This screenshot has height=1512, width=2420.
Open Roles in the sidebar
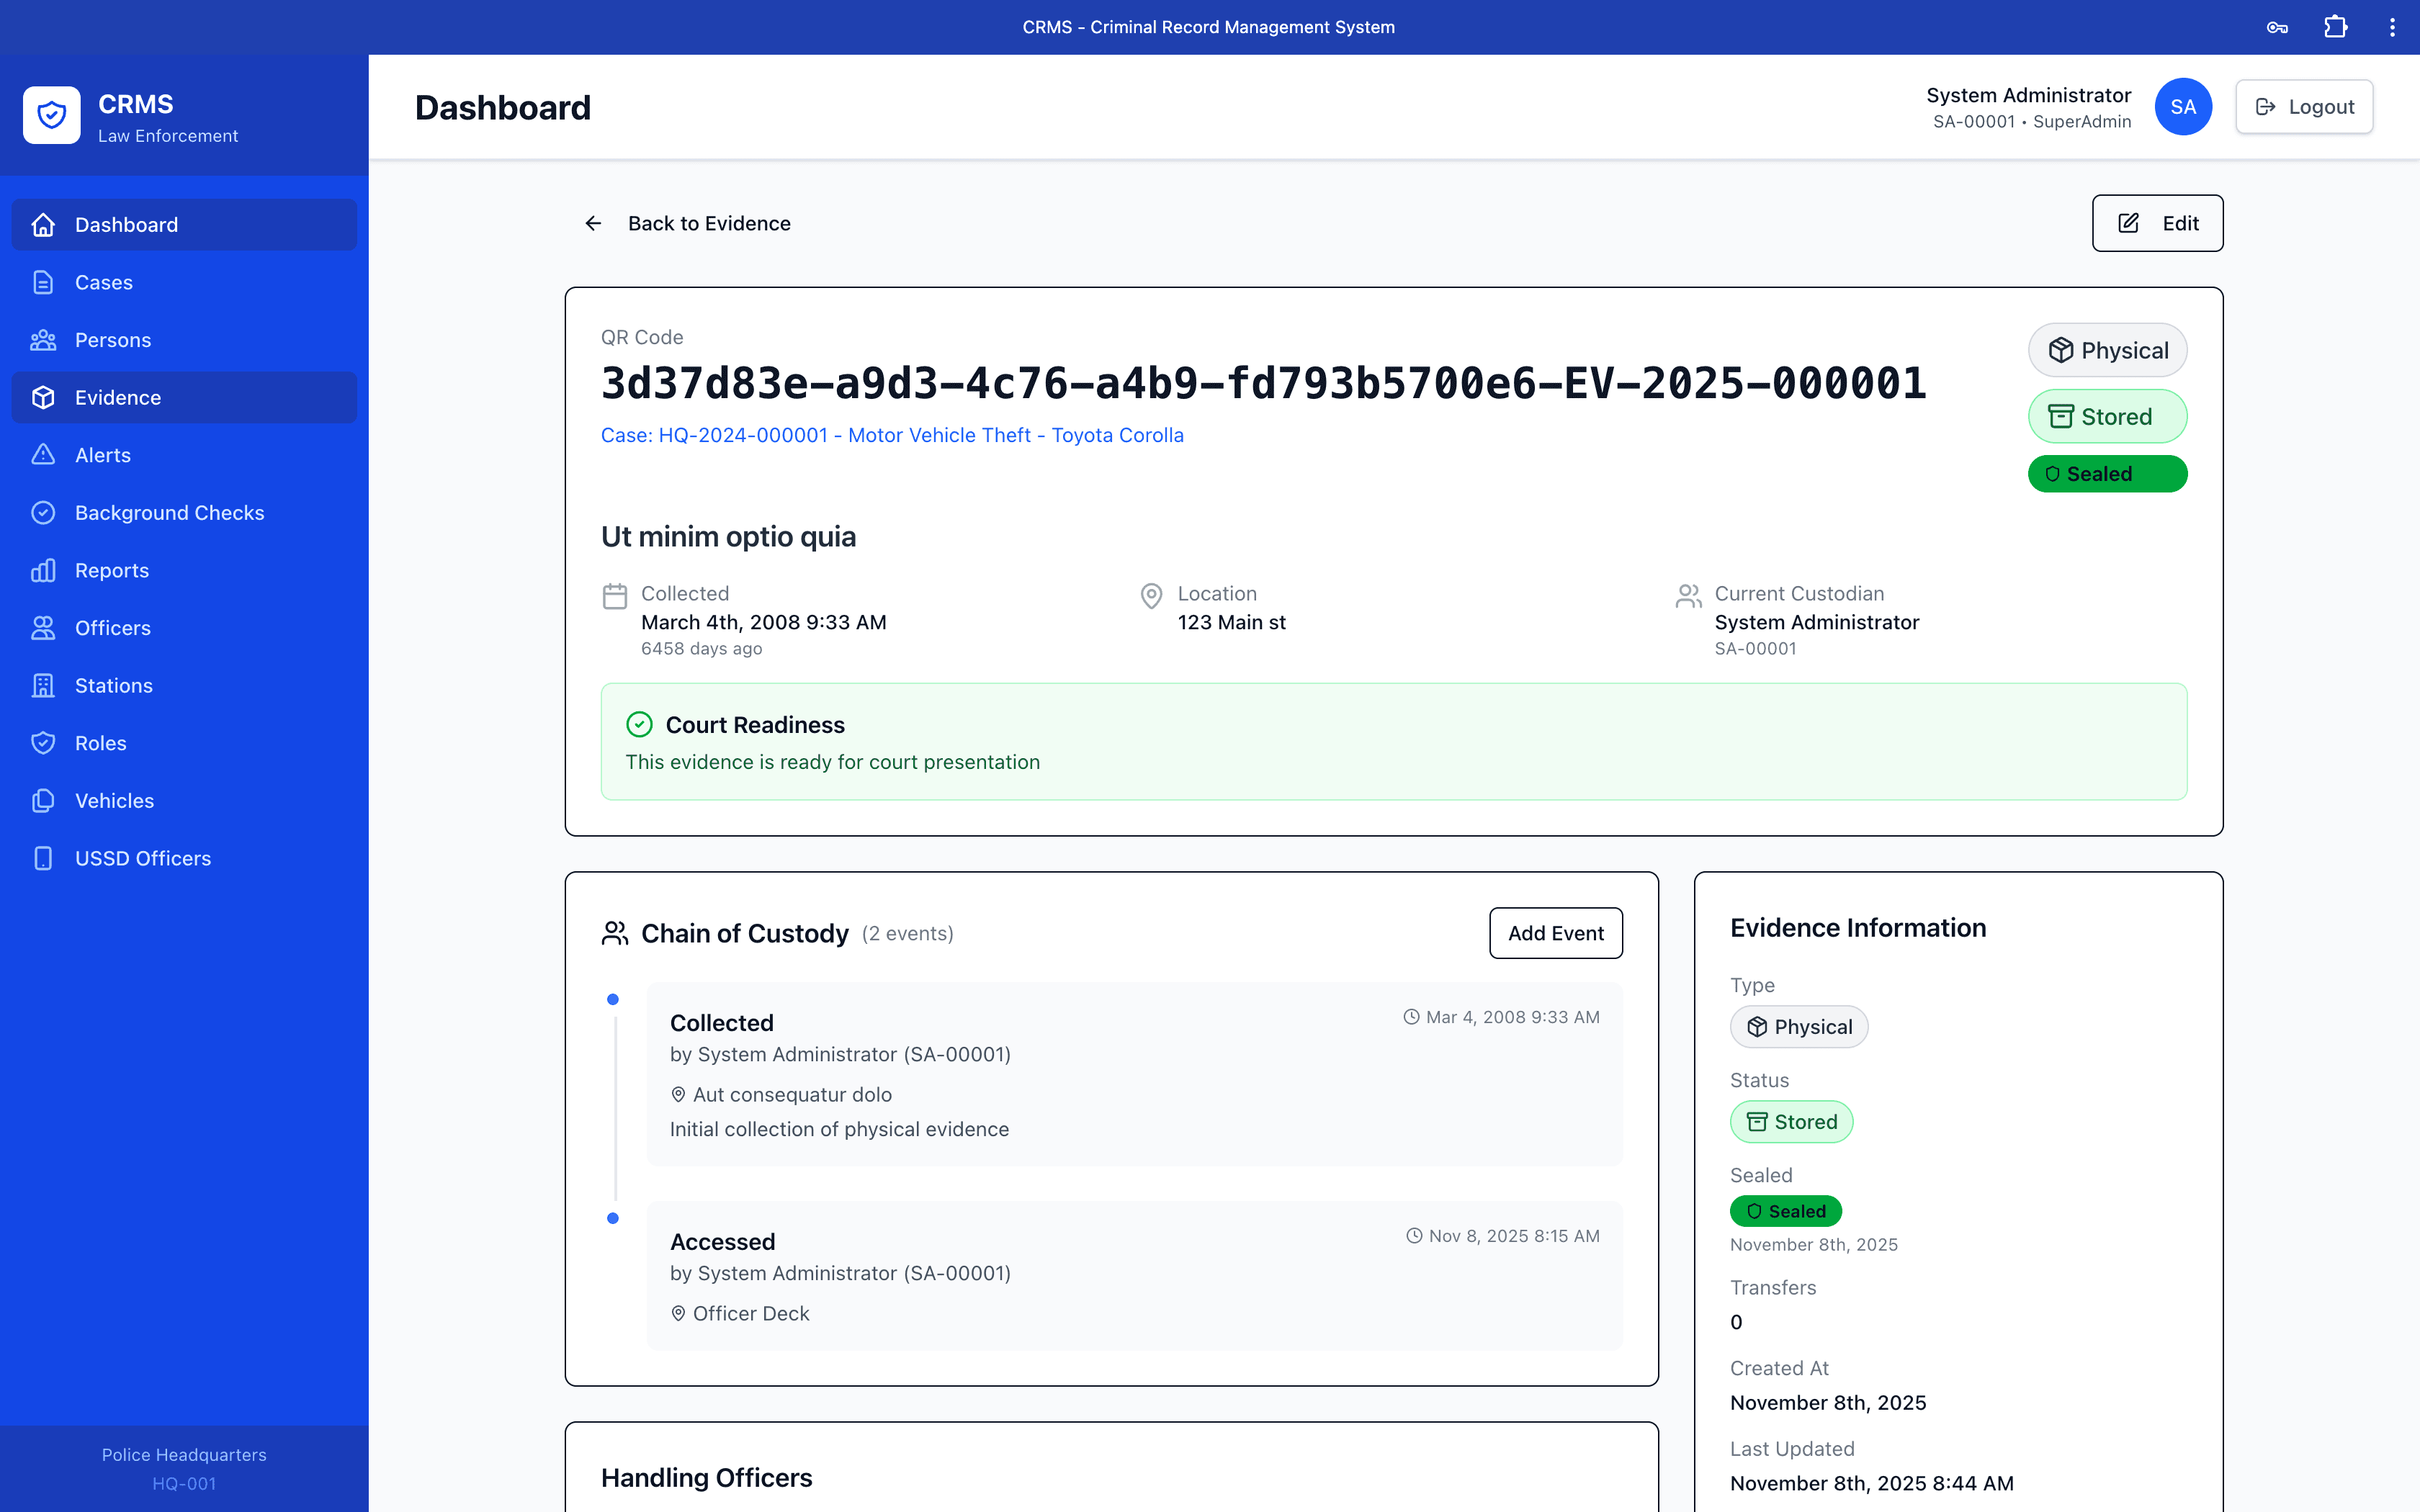click(184, 743)
